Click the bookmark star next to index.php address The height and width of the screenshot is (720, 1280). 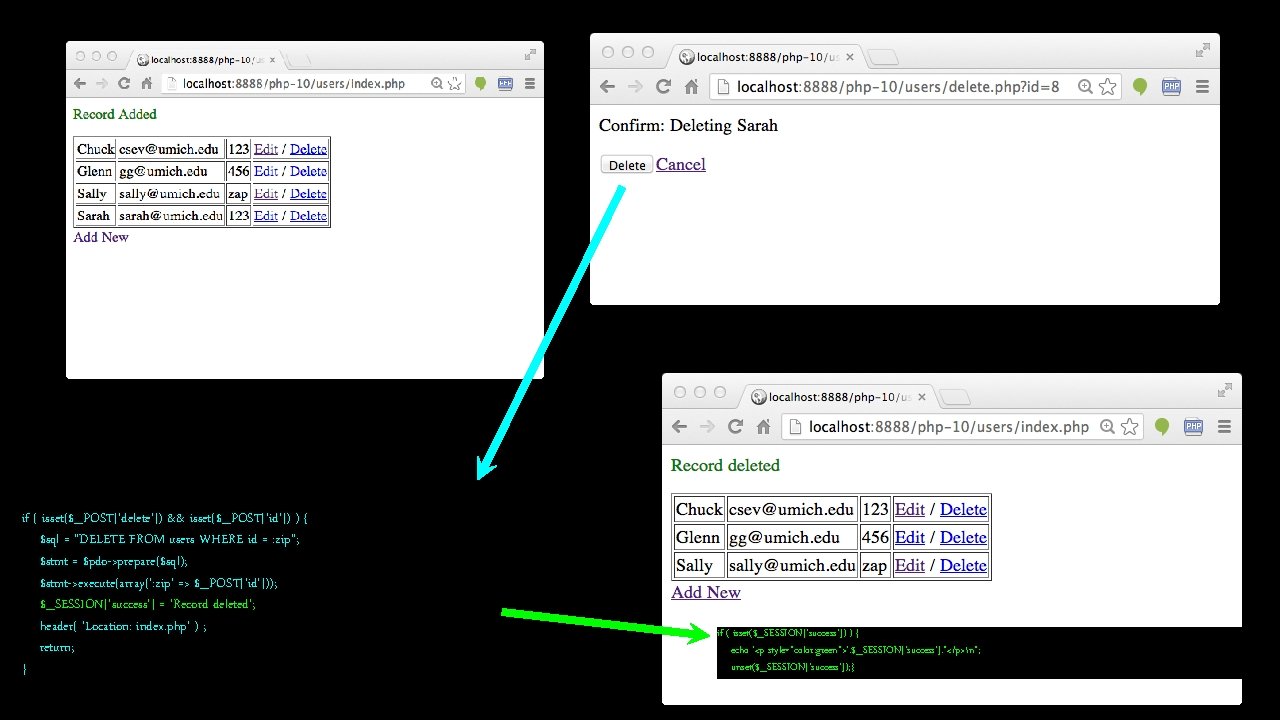tap(1130, 426)
